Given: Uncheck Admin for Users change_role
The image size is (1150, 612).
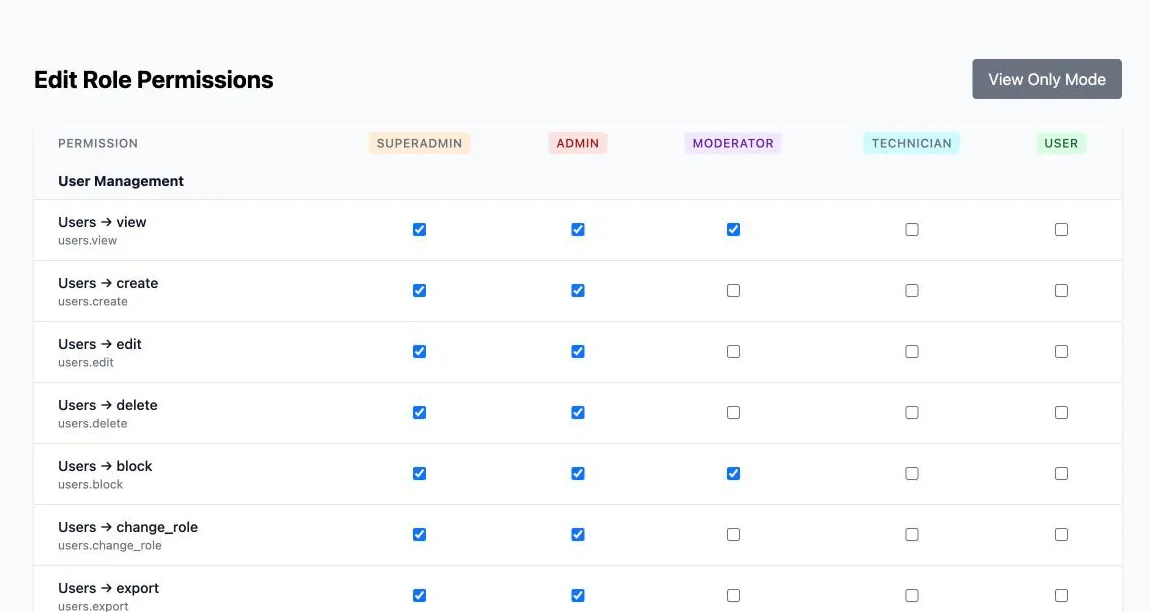Looking at the screenshot, I should tap(578, 534).
